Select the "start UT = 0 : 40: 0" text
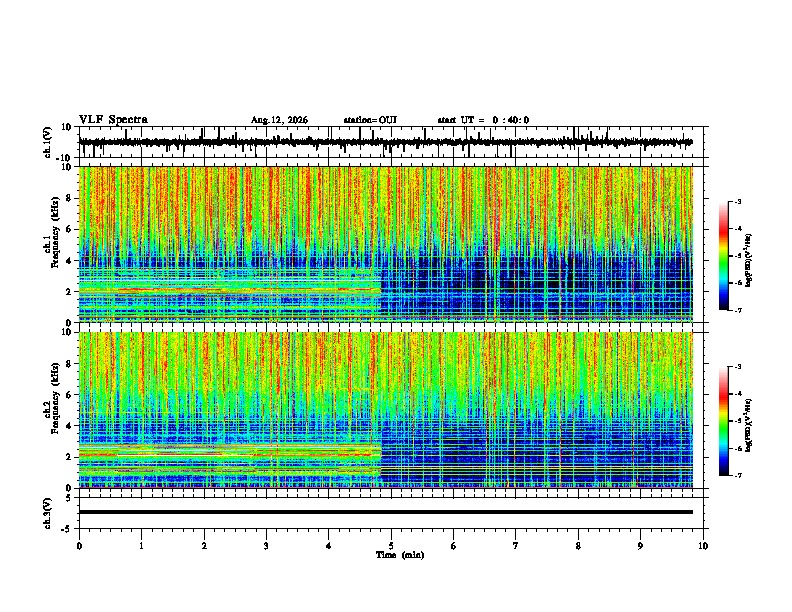The width and height of the screenshot is (792, 612). point(483,120)
